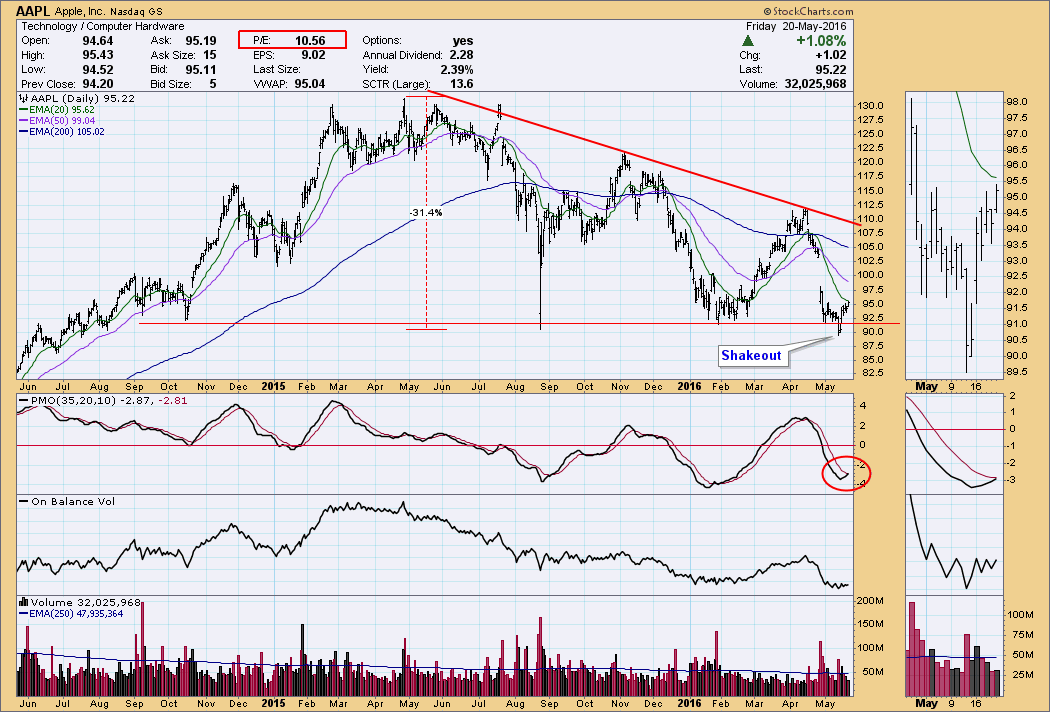
Task: Click the blue EMA(200) legend line marker
Action: click(24, 131)
